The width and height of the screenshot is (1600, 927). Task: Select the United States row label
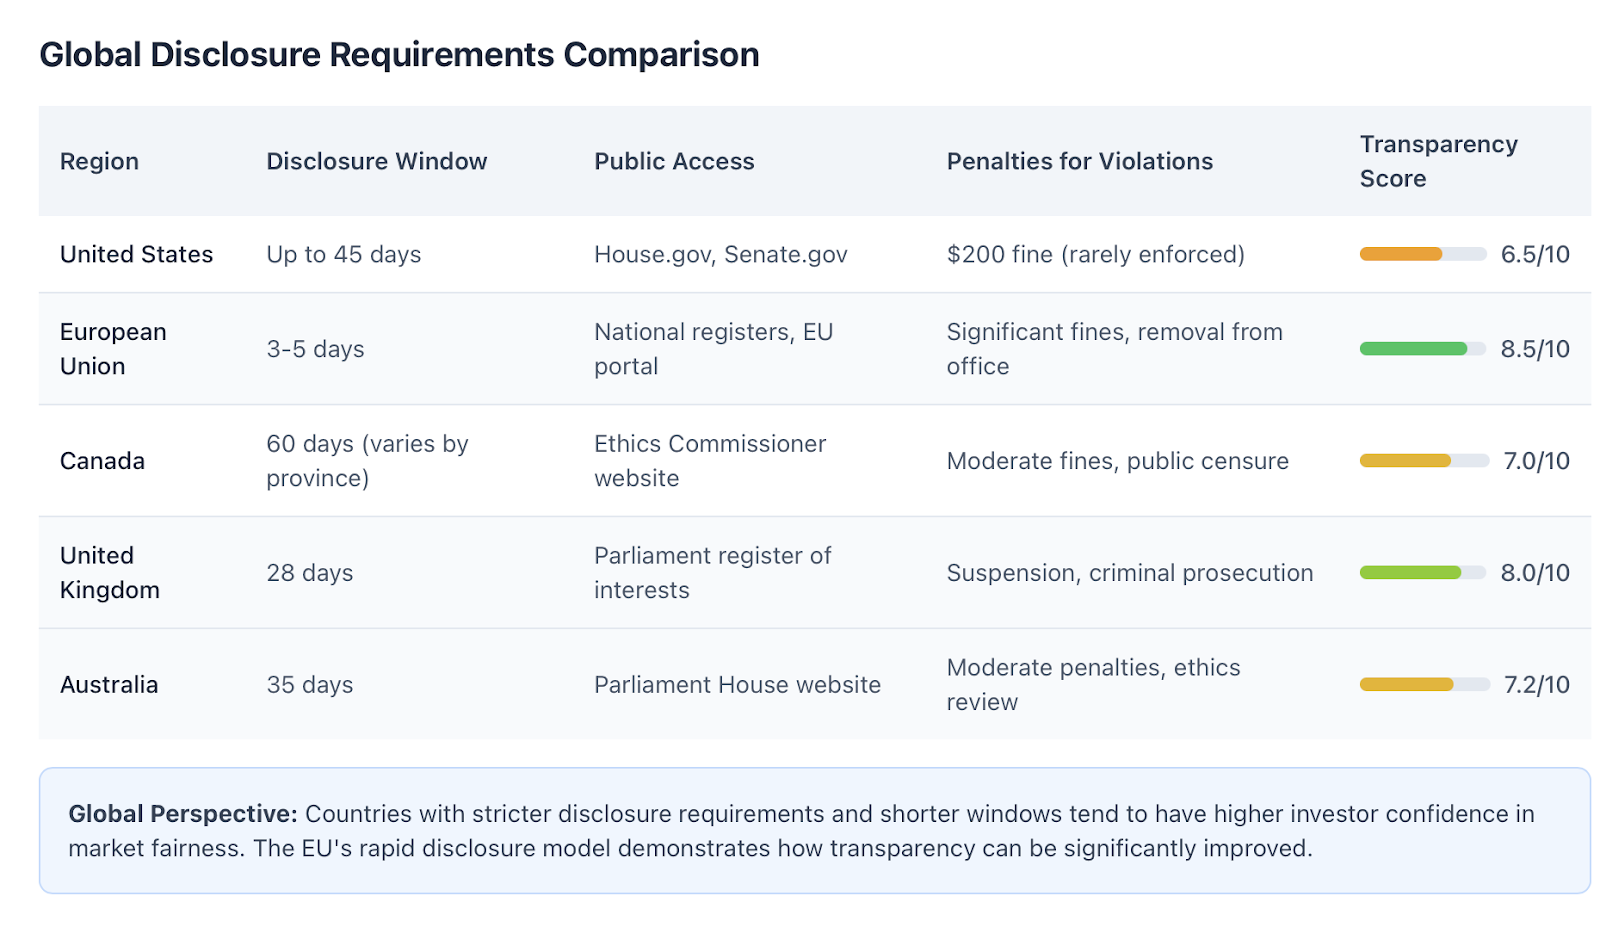tap(136, 254)
